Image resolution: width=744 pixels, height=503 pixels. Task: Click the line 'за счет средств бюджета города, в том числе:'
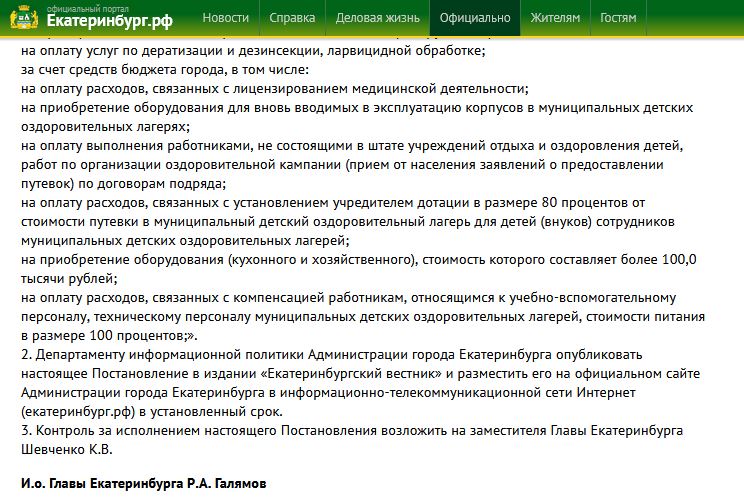(x=165, y=70)
